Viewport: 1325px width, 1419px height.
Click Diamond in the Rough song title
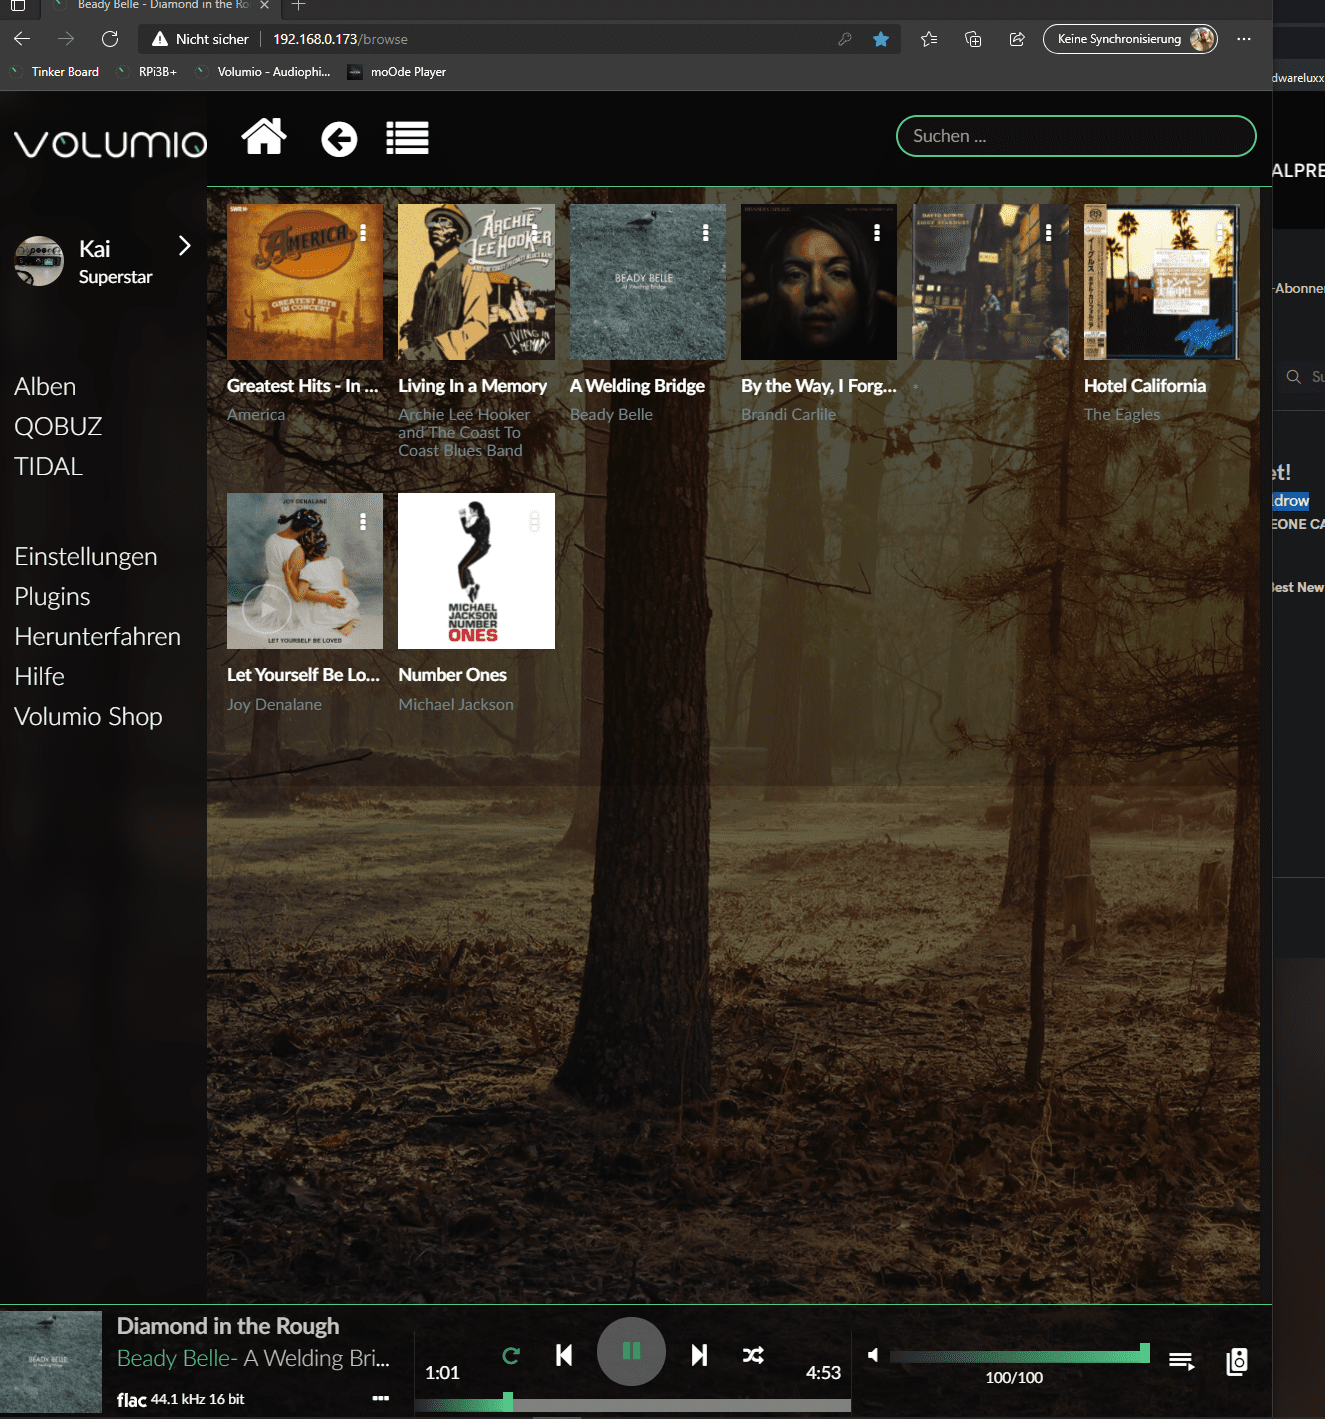(x=228, y=1326)
